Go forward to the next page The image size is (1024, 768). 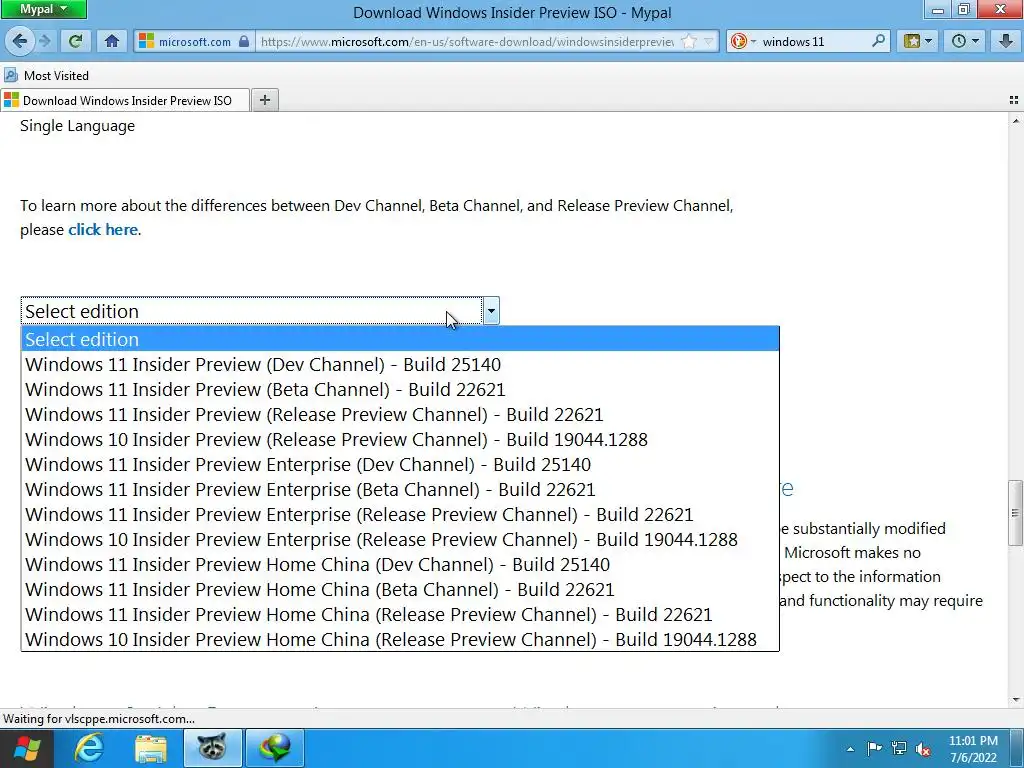pyautogui.click(x=44, y=42)
